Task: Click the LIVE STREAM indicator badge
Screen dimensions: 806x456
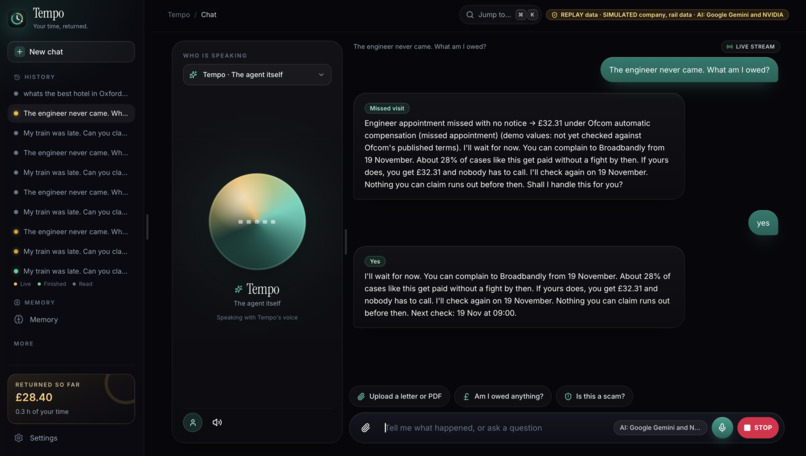Action: pyautogui.click(x=750, y=46)
